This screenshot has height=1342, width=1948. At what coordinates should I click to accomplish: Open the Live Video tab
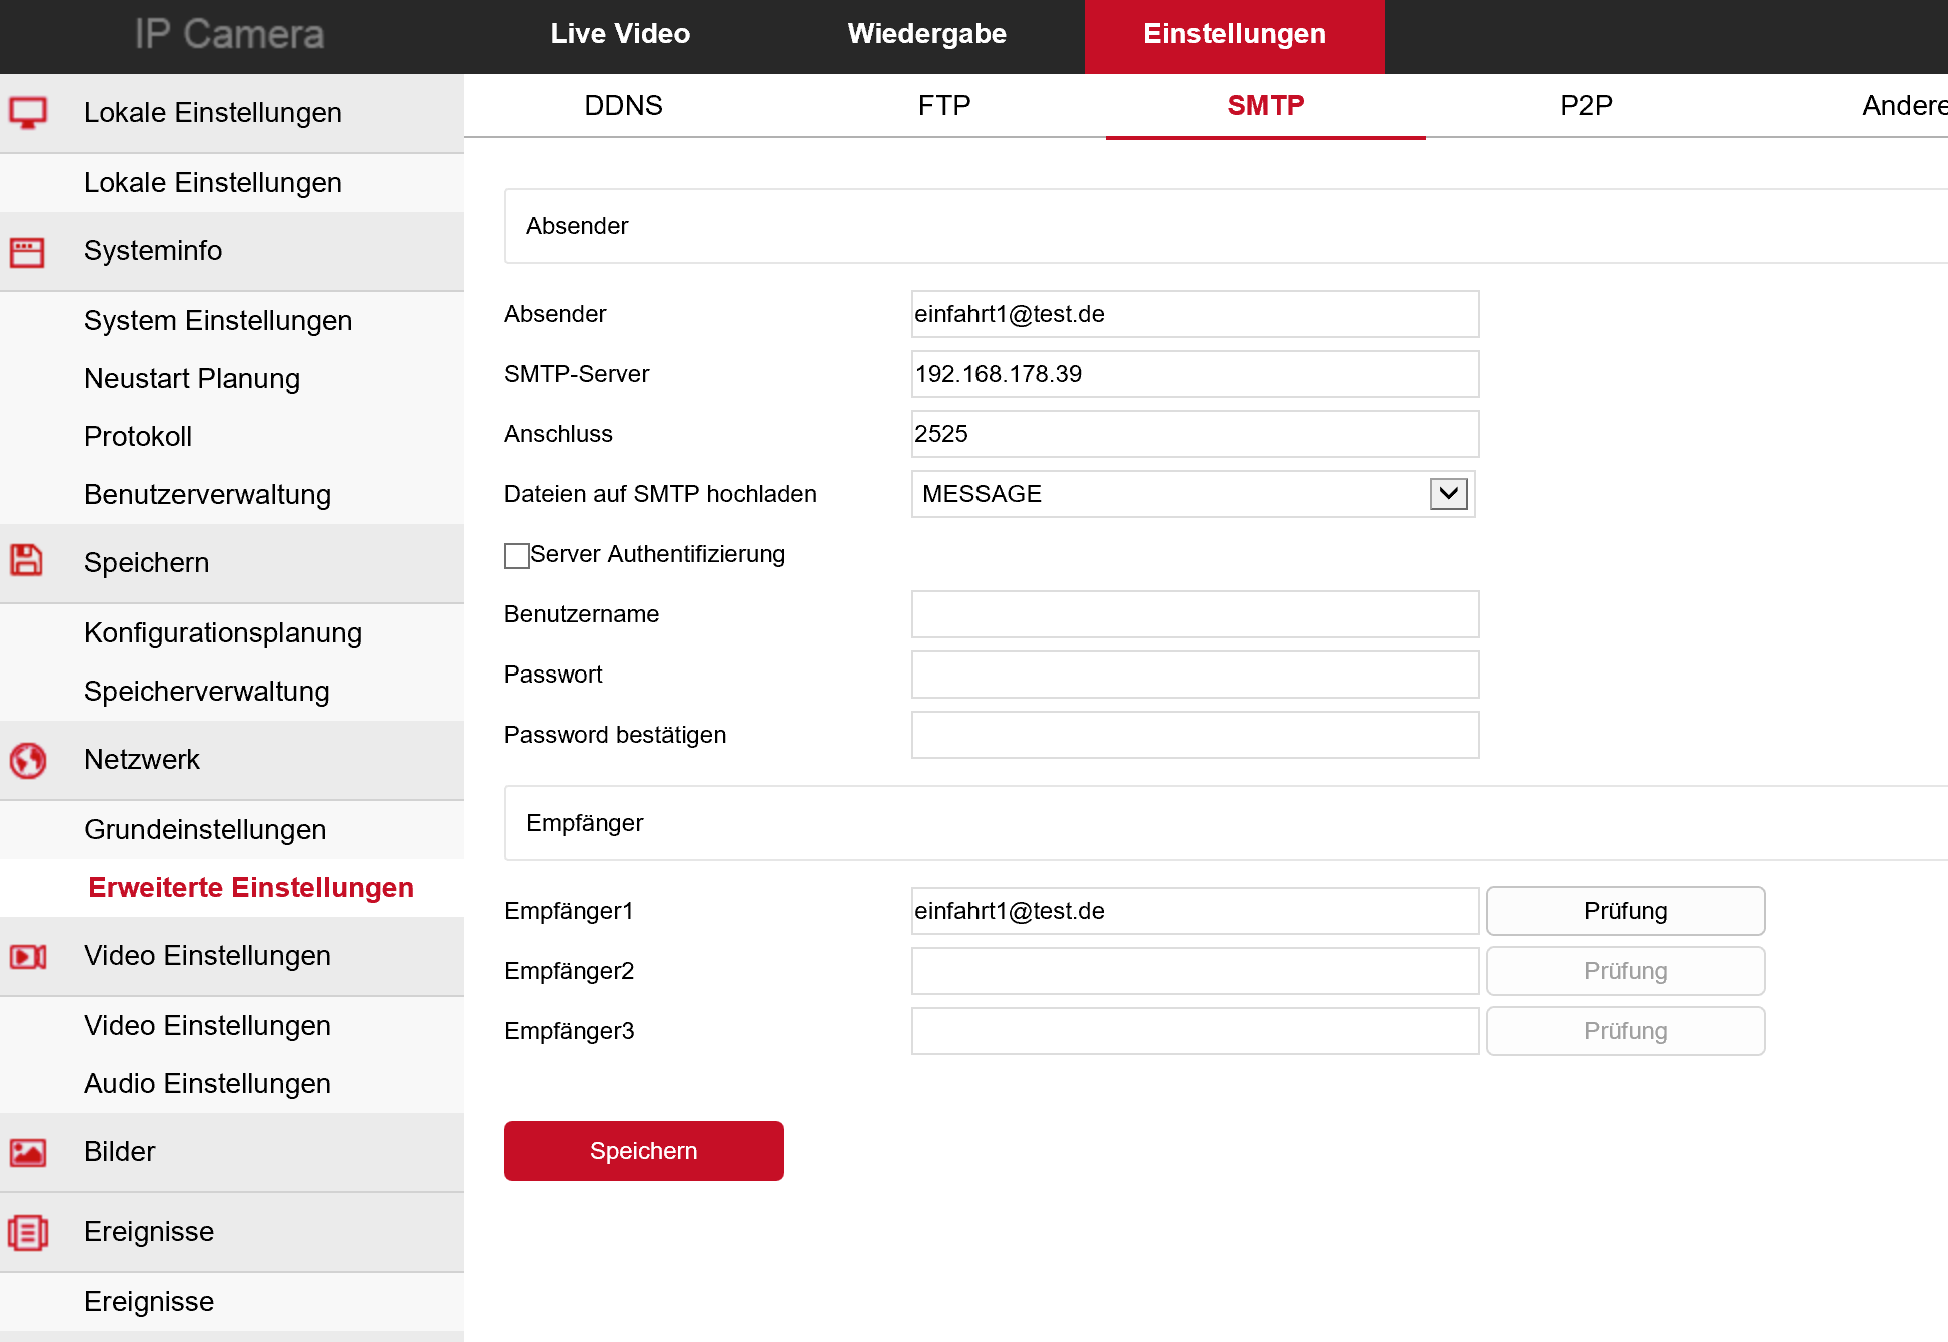coord(620,34)
